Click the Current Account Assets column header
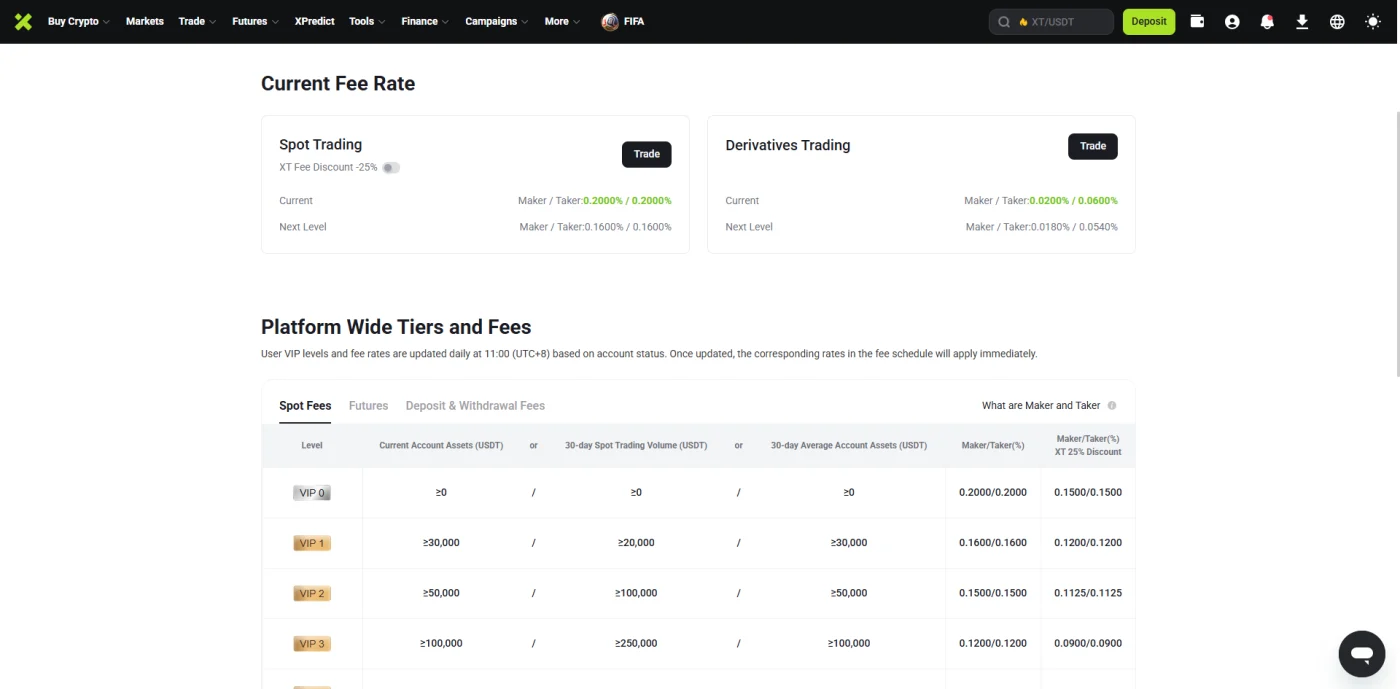Viewport: 1400px width, 689px height. [x=441, y=446]
